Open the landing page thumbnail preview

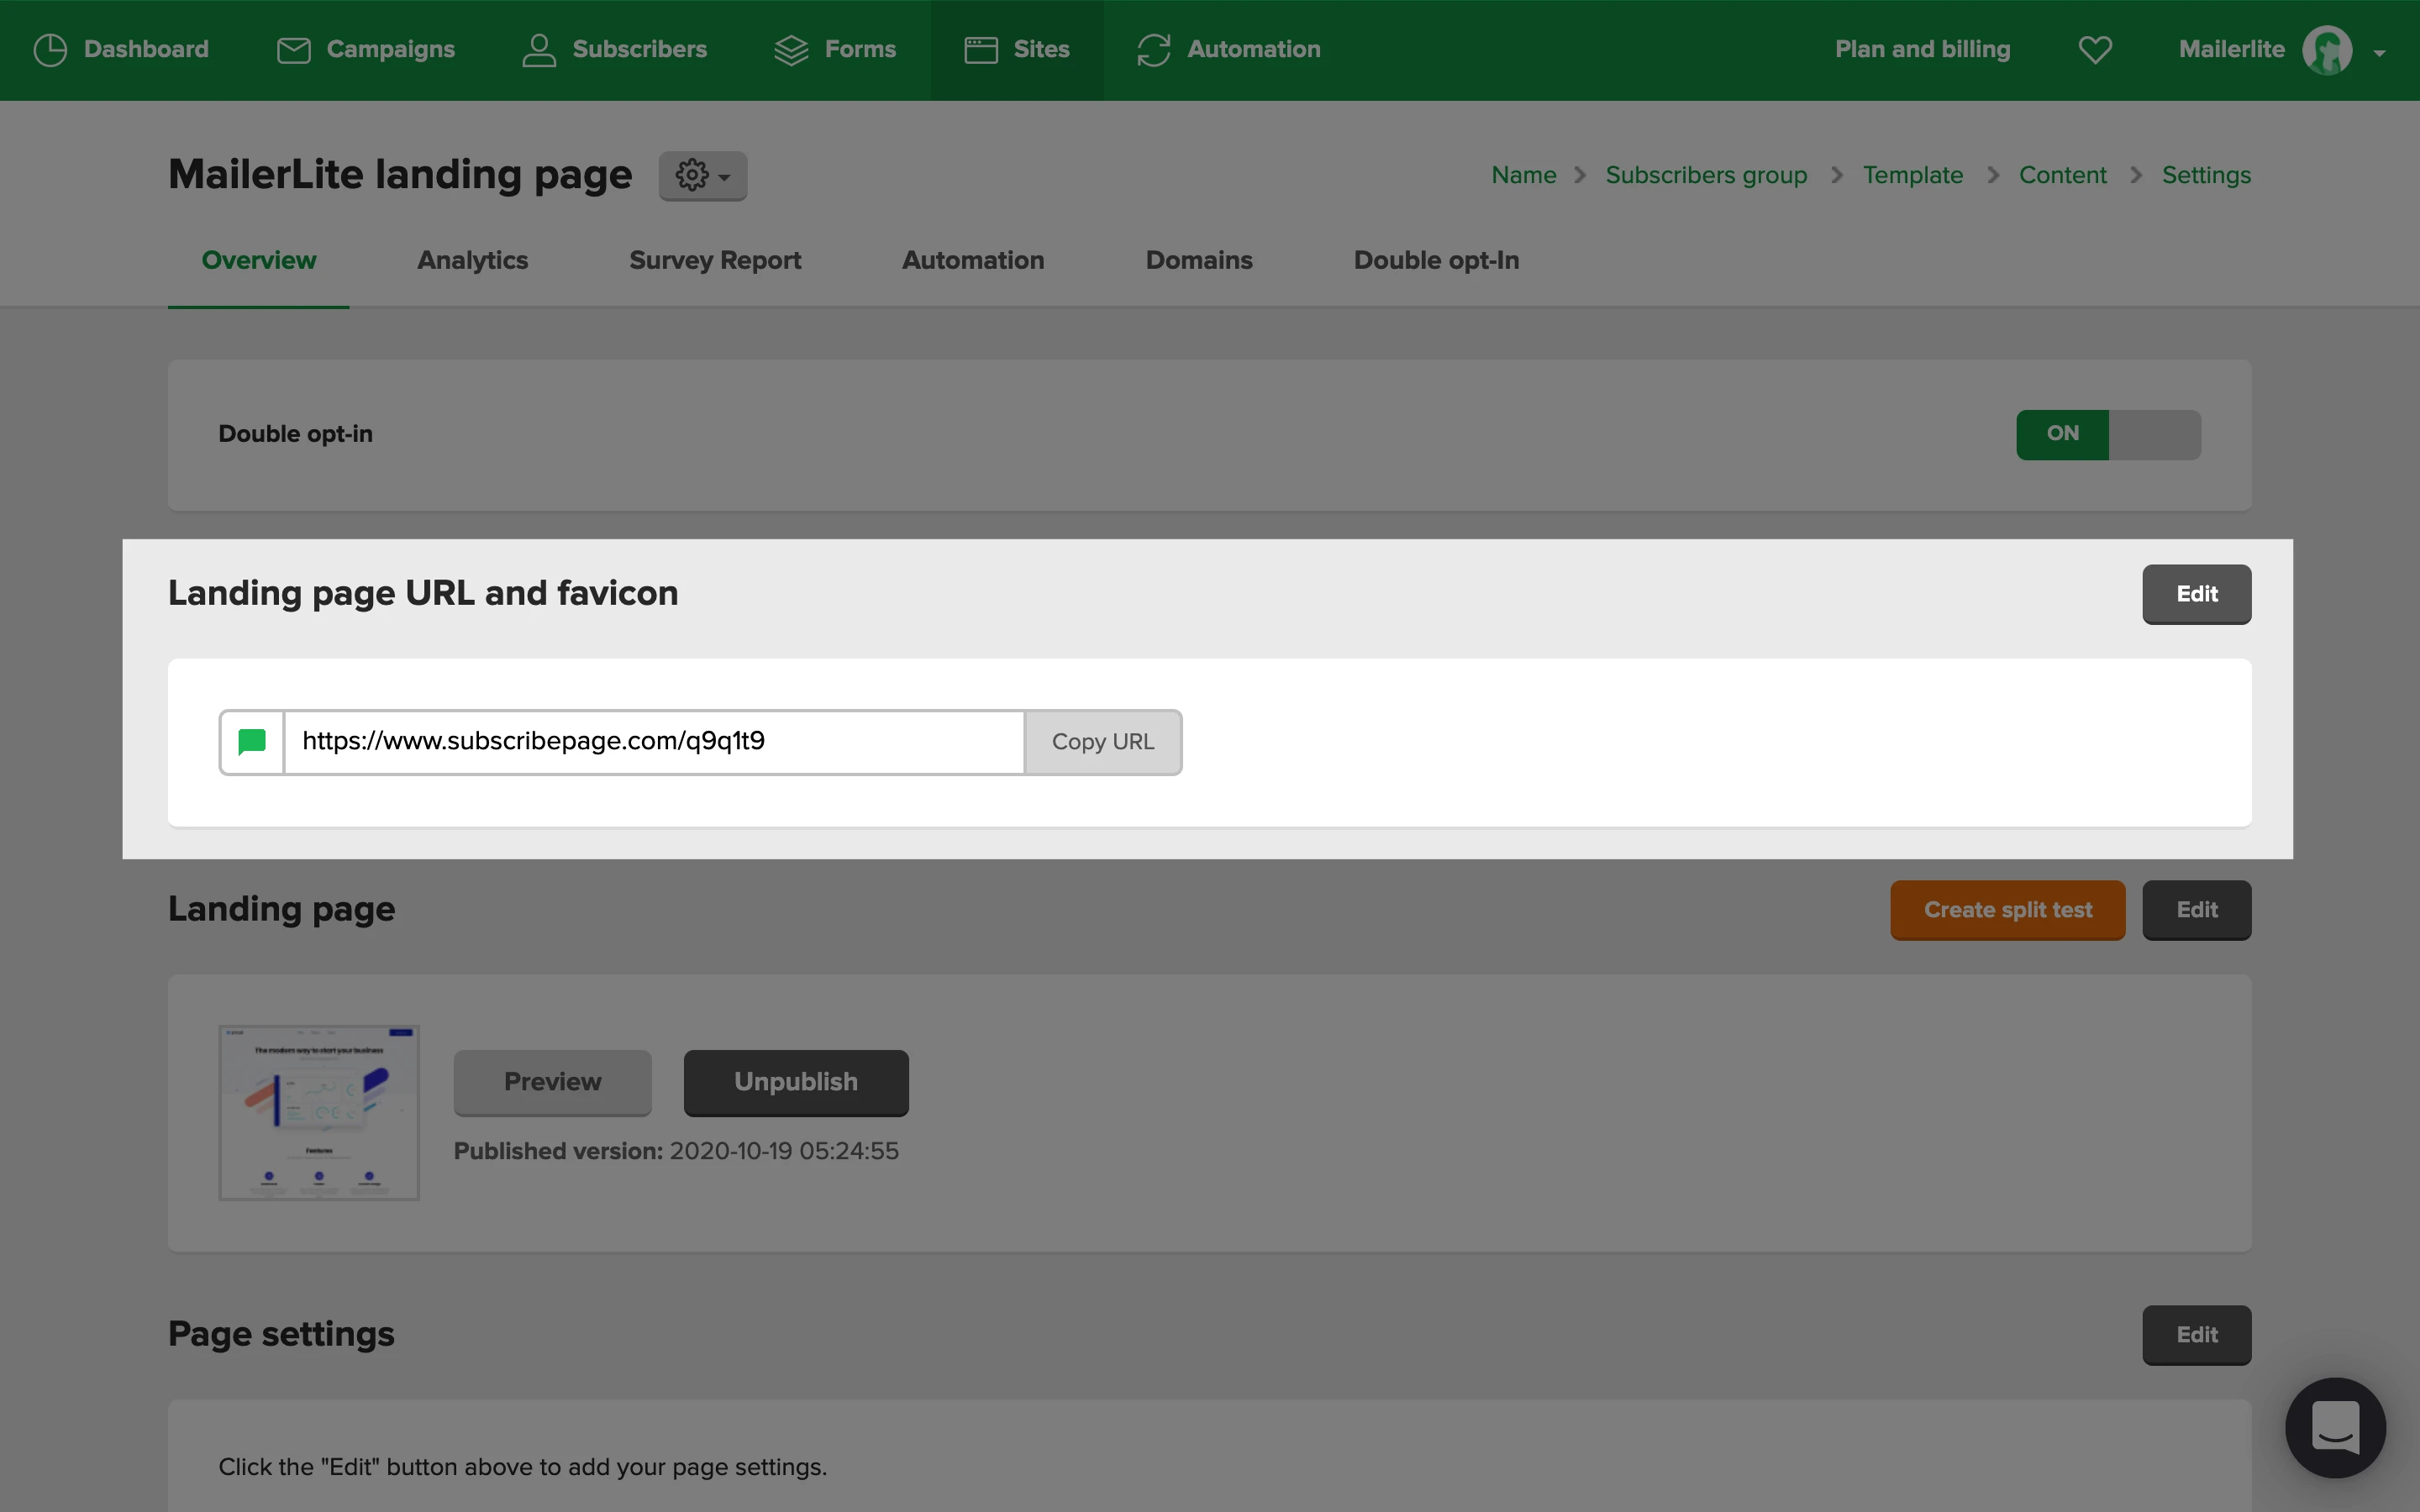(319, 1112)
